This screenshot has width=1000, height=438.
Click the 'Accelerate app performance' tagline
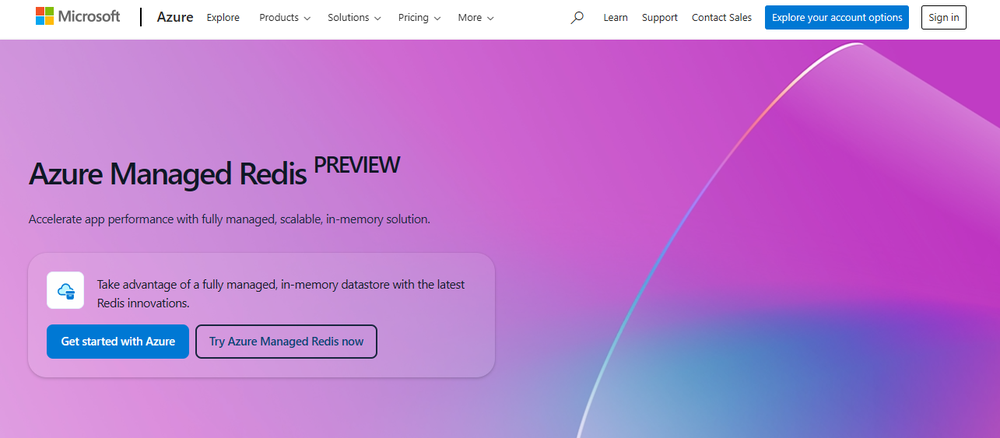tap(230, 219)
